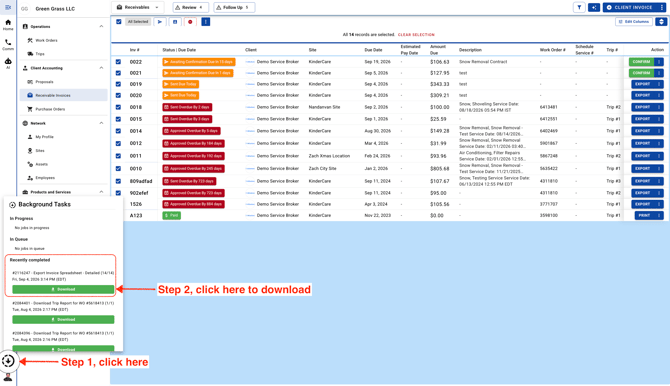Click the Paid status badge for A123
The height and width of the screenshot is (386, 670).
click(x=171, y=215)
